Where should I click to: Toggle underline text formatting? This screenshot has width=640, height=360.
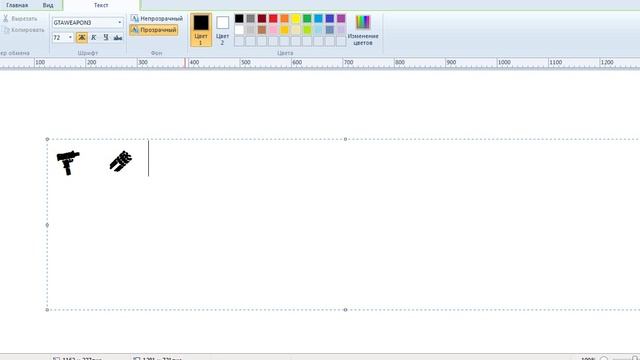(106, 38)
